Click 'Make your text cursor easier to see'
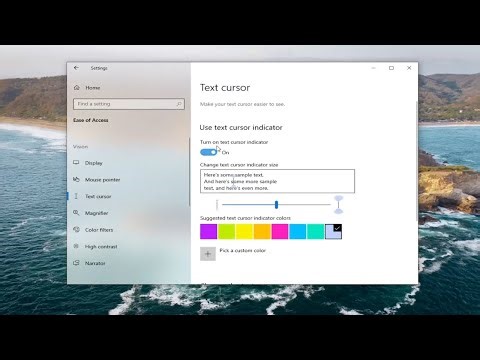The image size is (480, 360). (x=242, y=104)
